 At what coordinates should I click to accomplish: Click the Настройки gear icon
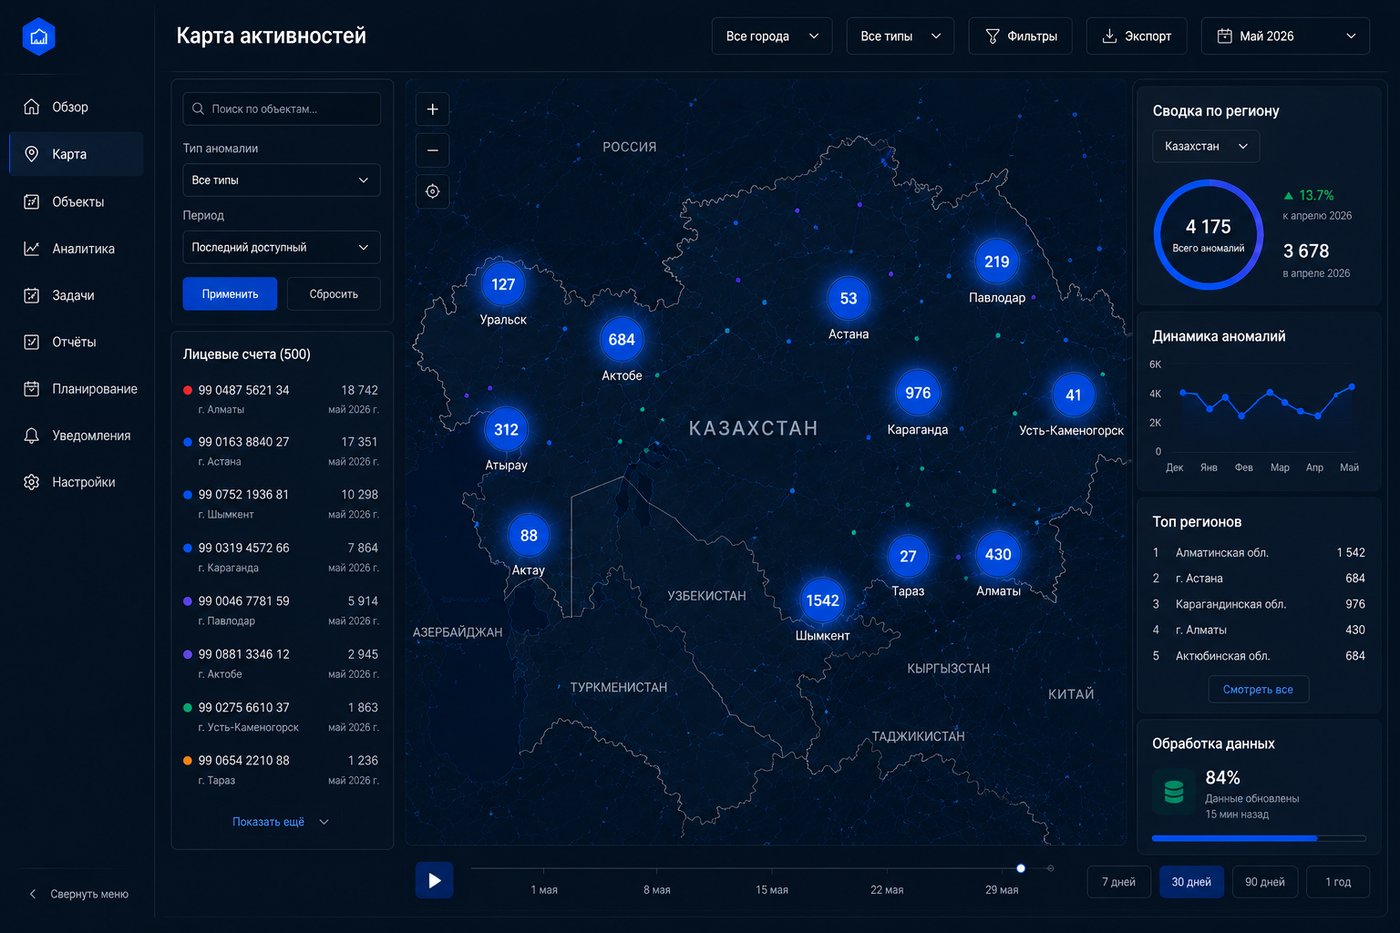tap(32, 482)
